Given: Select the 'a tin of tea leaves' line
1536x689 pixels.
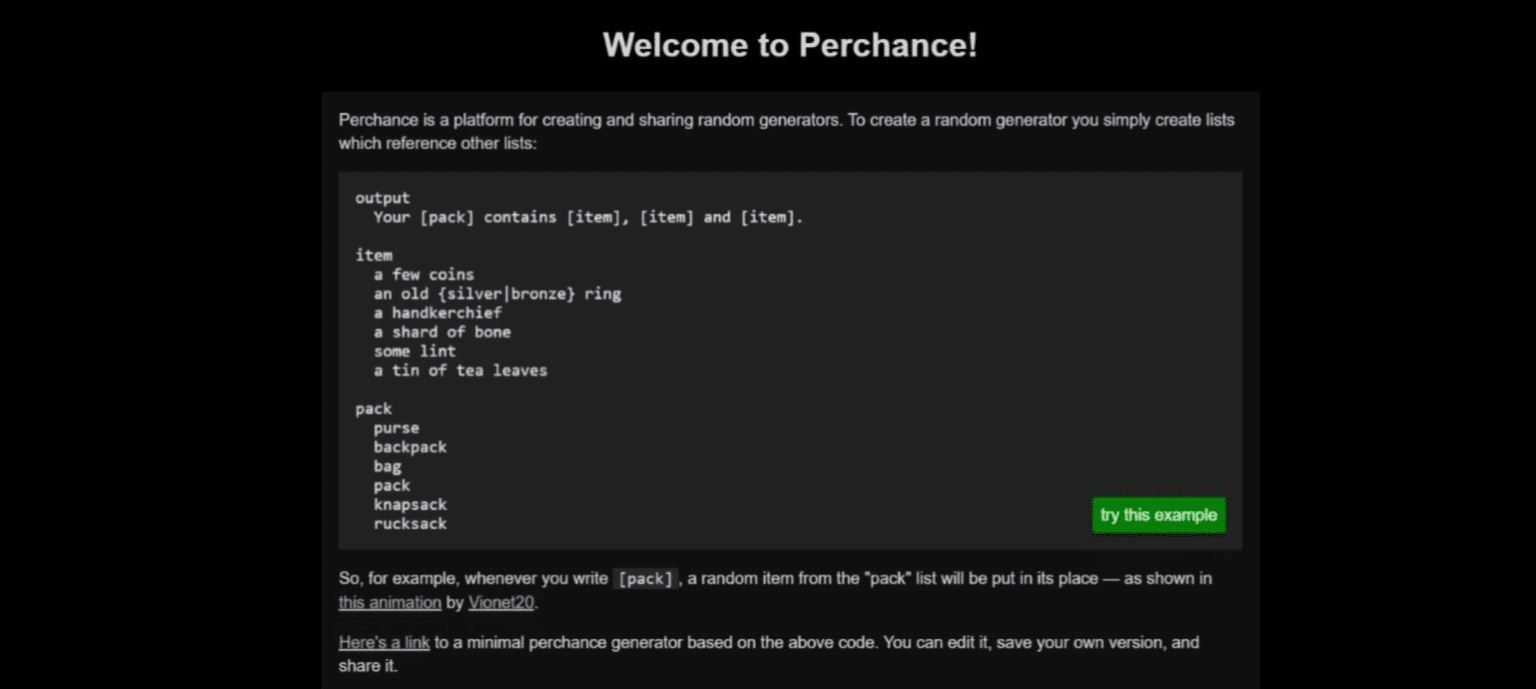Looking at the screenshot, I should [x=460, y=370].
